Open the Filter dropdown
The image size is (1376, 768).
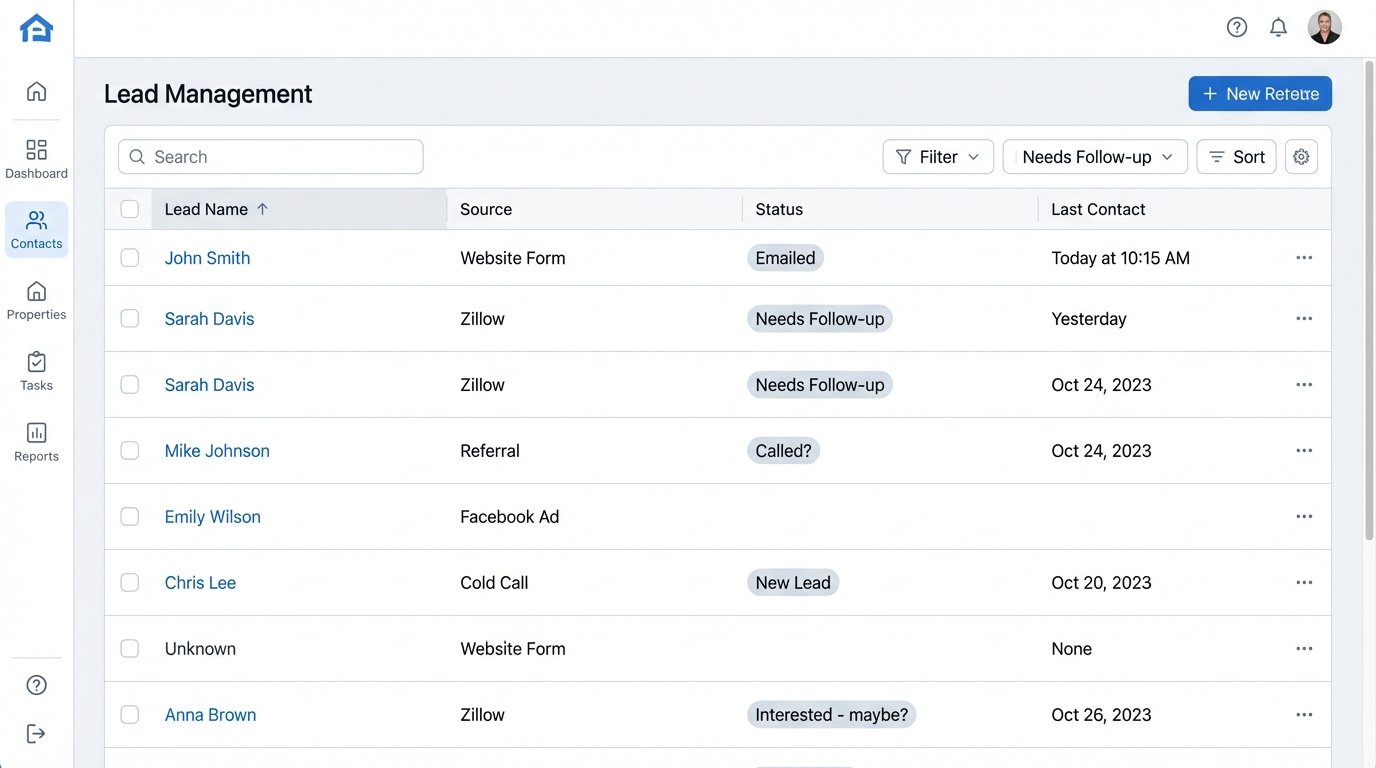[937, 156]
